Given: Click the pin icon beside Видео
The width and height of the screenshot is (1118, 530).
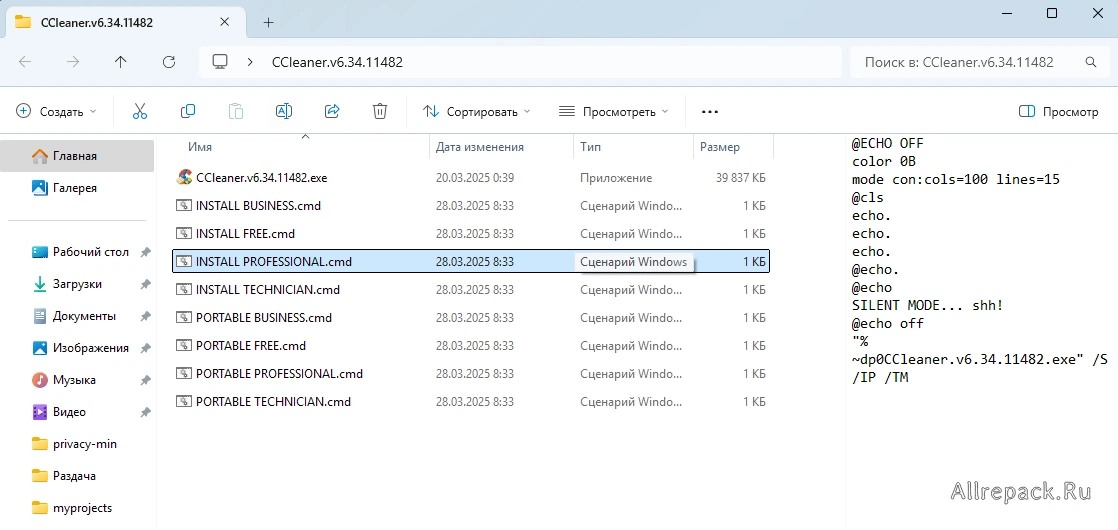Looking at the screenshot, I should pos(145,412).
